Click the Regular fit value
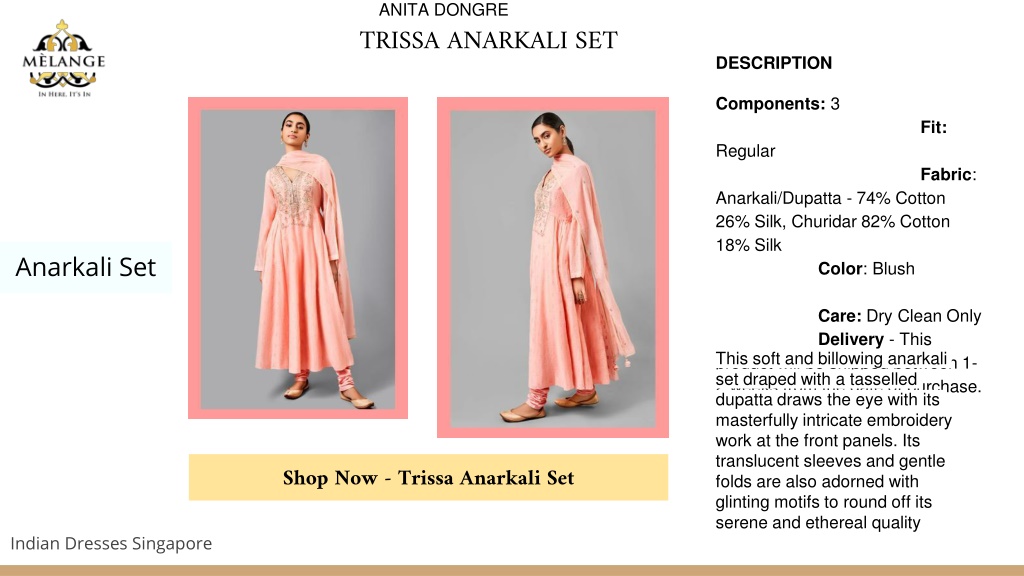The image size is (1024, 576). tap(745, 151)
